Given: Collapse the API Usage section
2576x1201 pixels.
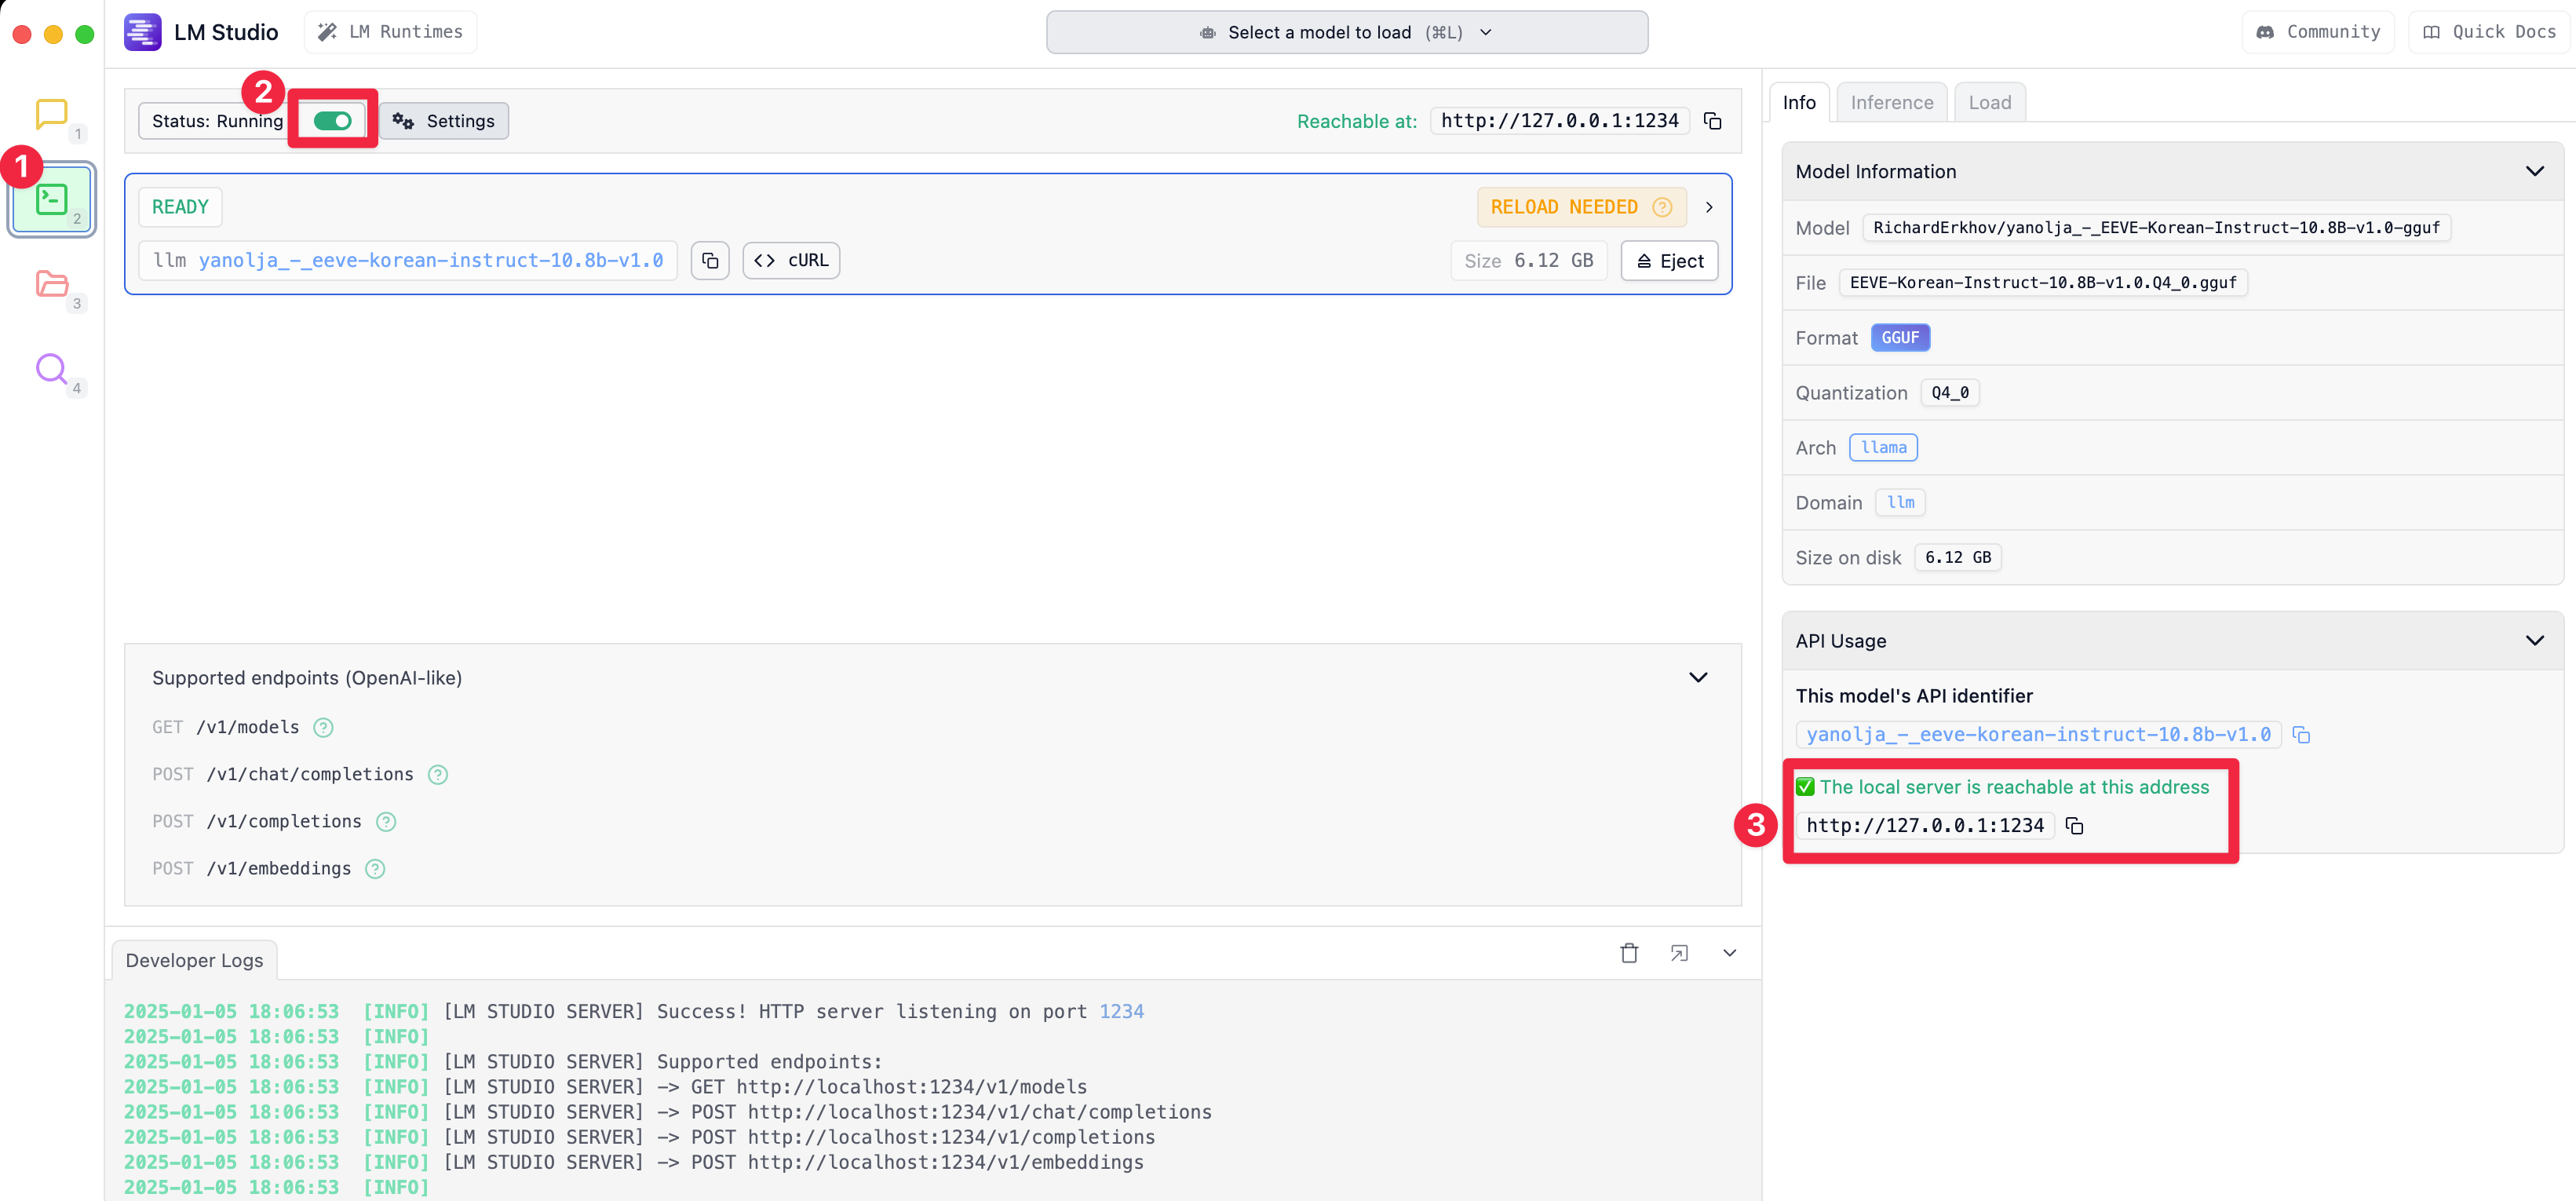Looking at the screenshot, I should [2534, 640].
